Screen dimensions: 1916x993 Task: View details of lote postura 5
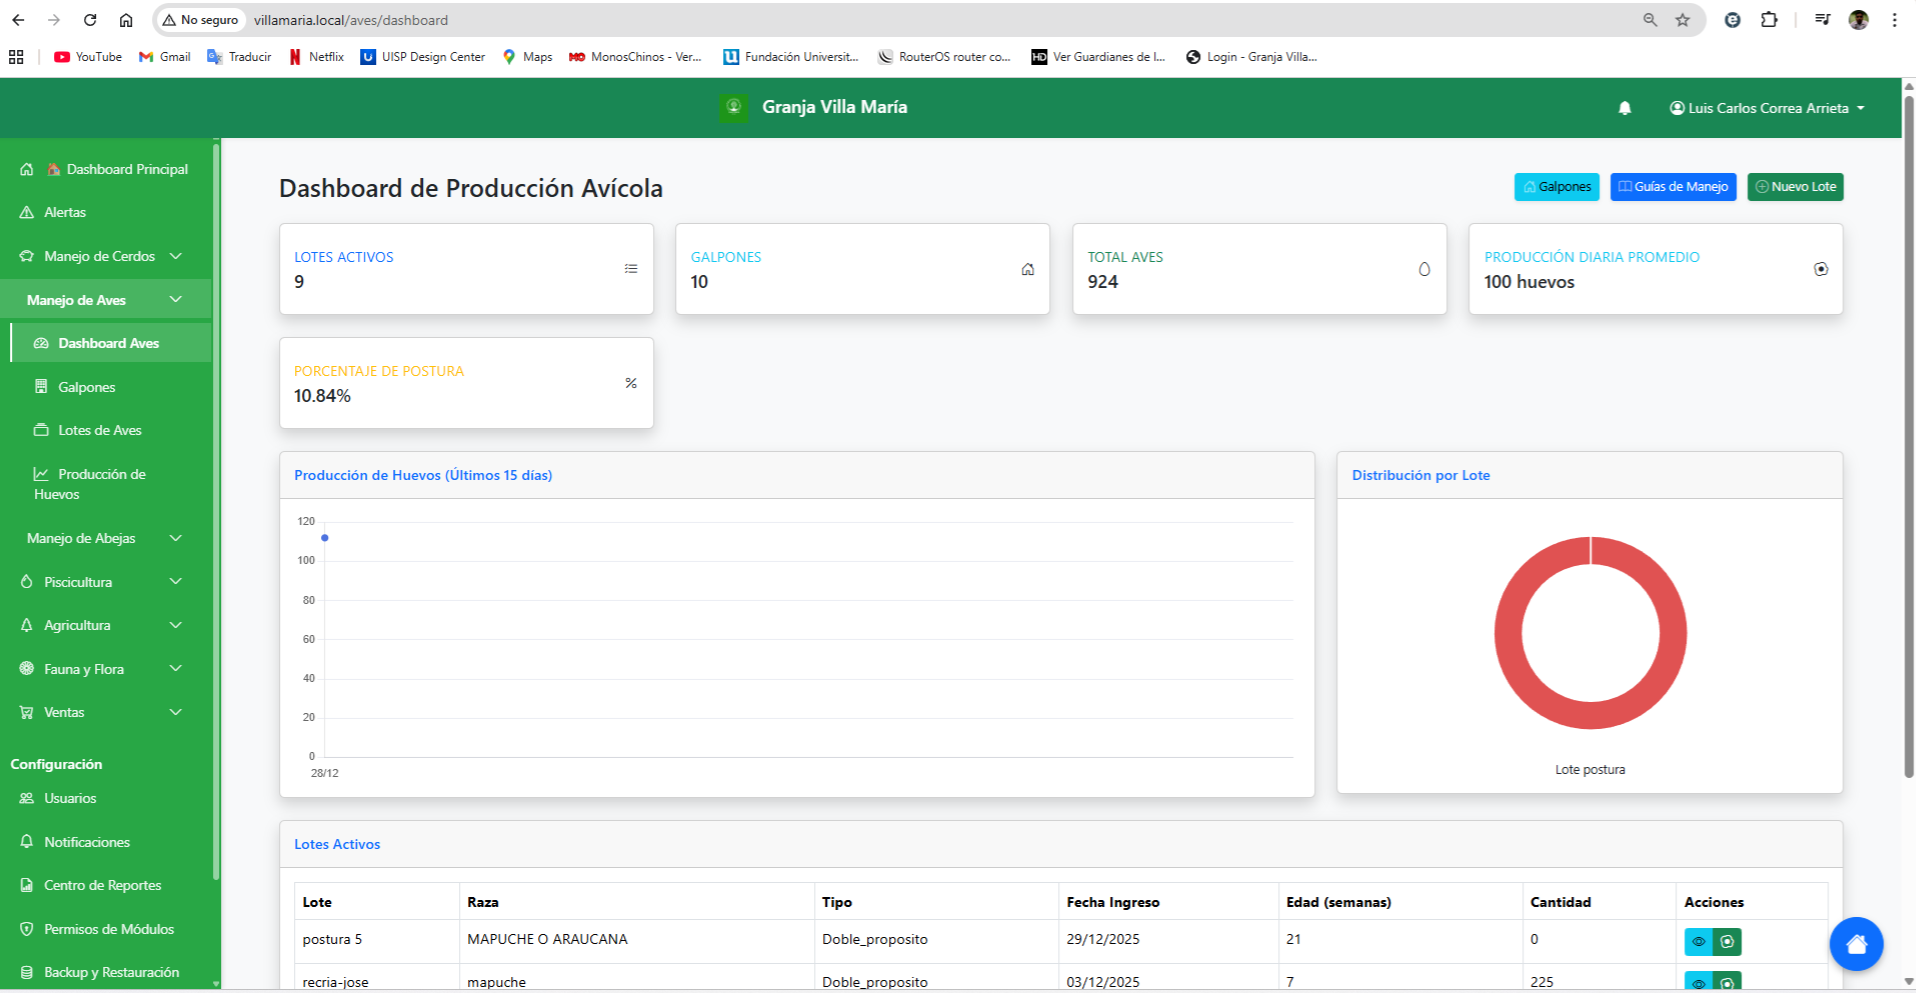click(x=1697, y=941)
